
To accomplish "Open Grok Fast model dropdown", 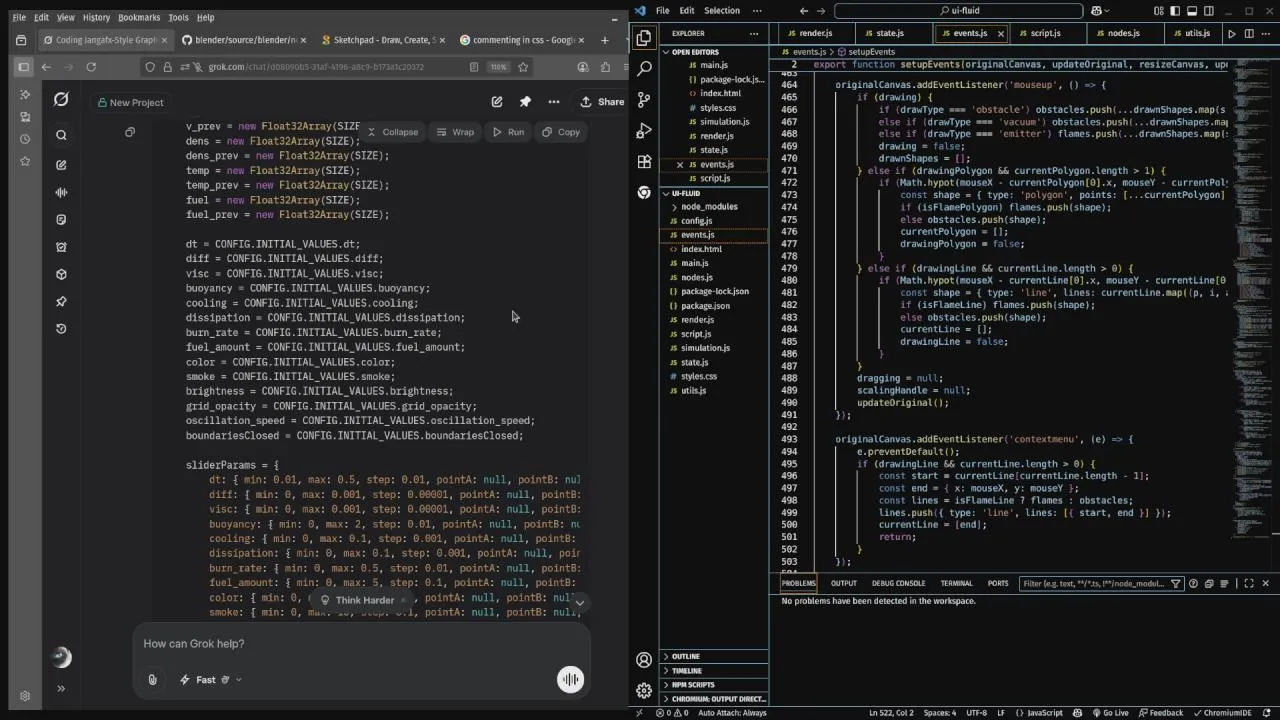I will (x=210, y=679).
